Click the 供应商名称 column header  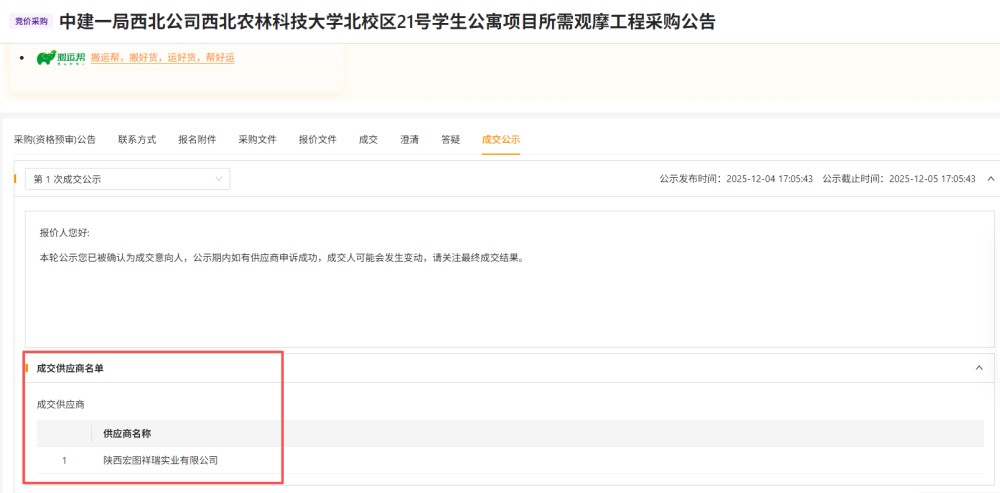127,434
